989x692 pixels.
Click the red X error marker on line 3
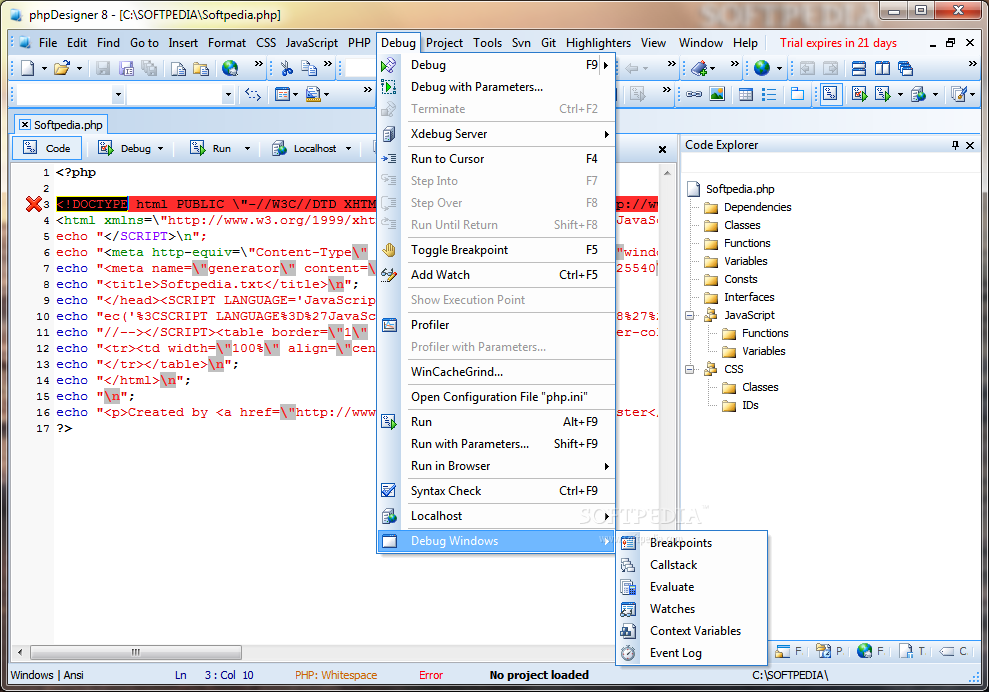coord(33,204)
